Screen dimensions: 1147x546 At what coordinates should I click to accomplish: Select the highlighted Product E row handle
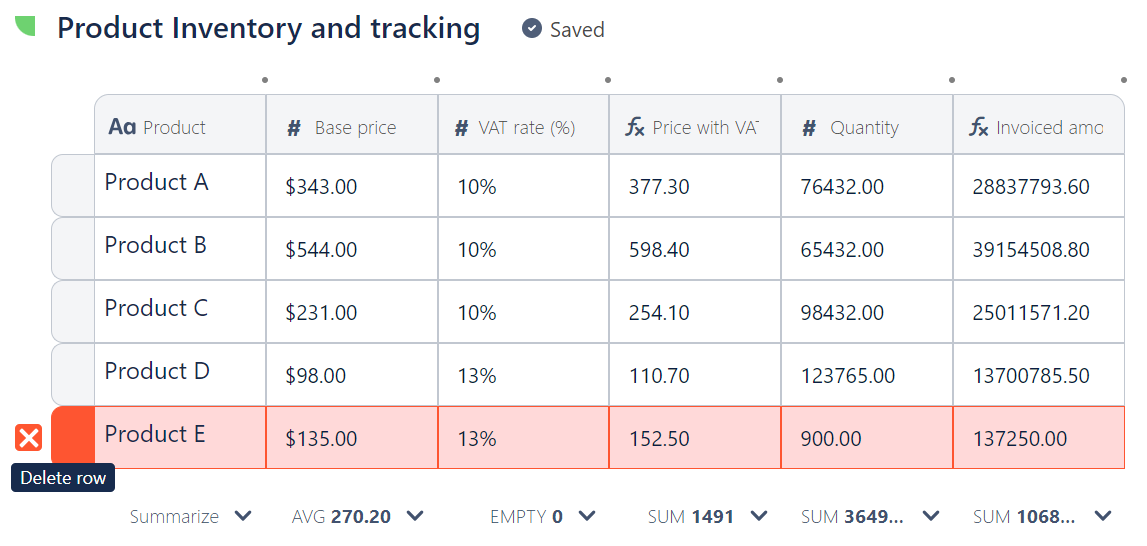pos(72,437)
